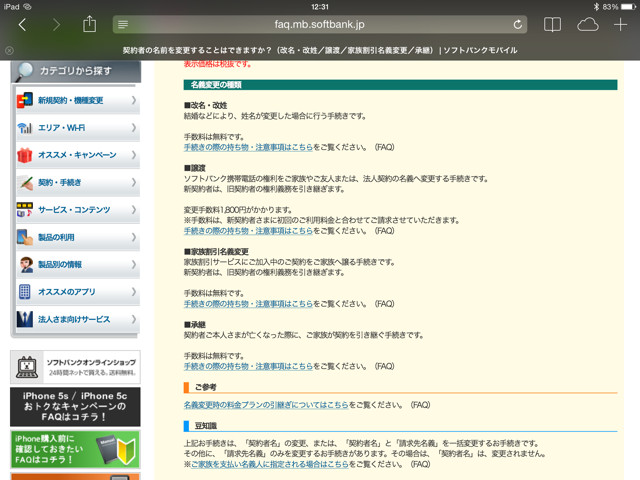This screenshot has width=640, height=480.
Task: Click the 豆知識 section heading
Action: [205, 426]
